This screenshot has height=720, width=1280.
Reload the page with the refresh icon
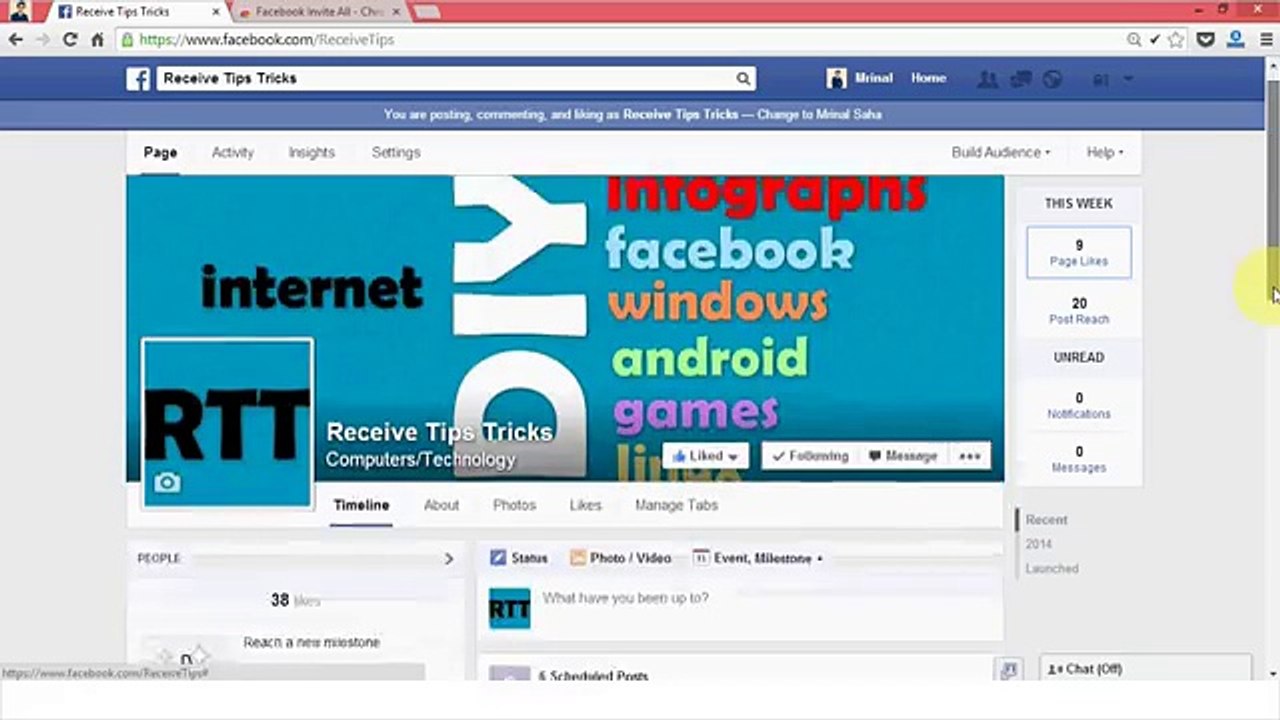[x=70, y=40]
